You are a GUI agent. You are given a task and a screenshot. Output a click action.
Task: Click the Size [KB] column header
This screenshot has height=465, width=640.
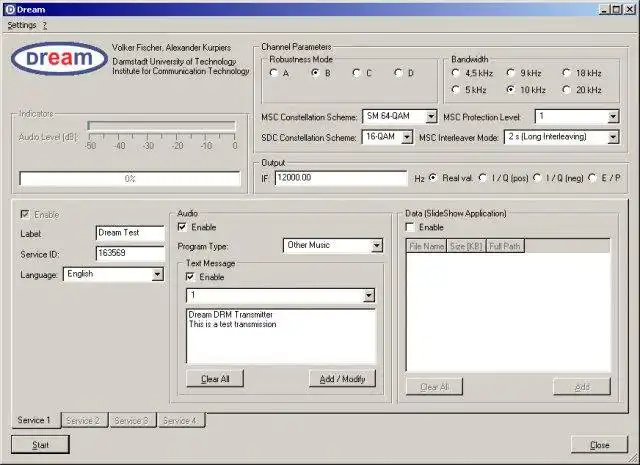[466, 246]
